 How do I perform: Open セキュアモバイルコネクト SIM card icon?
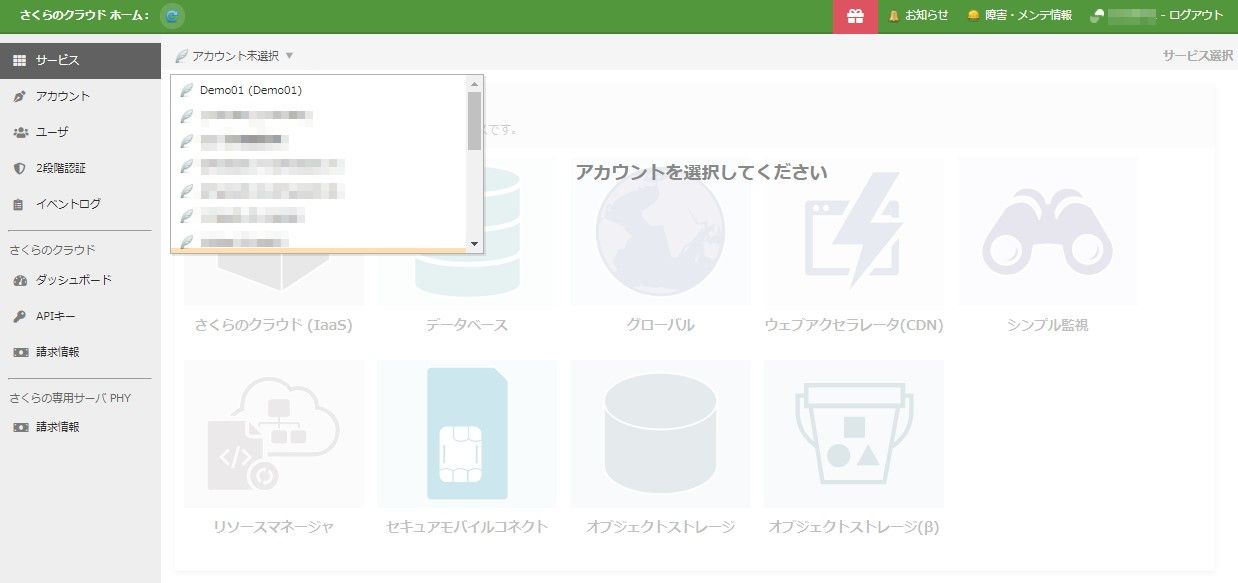point(466,432)
